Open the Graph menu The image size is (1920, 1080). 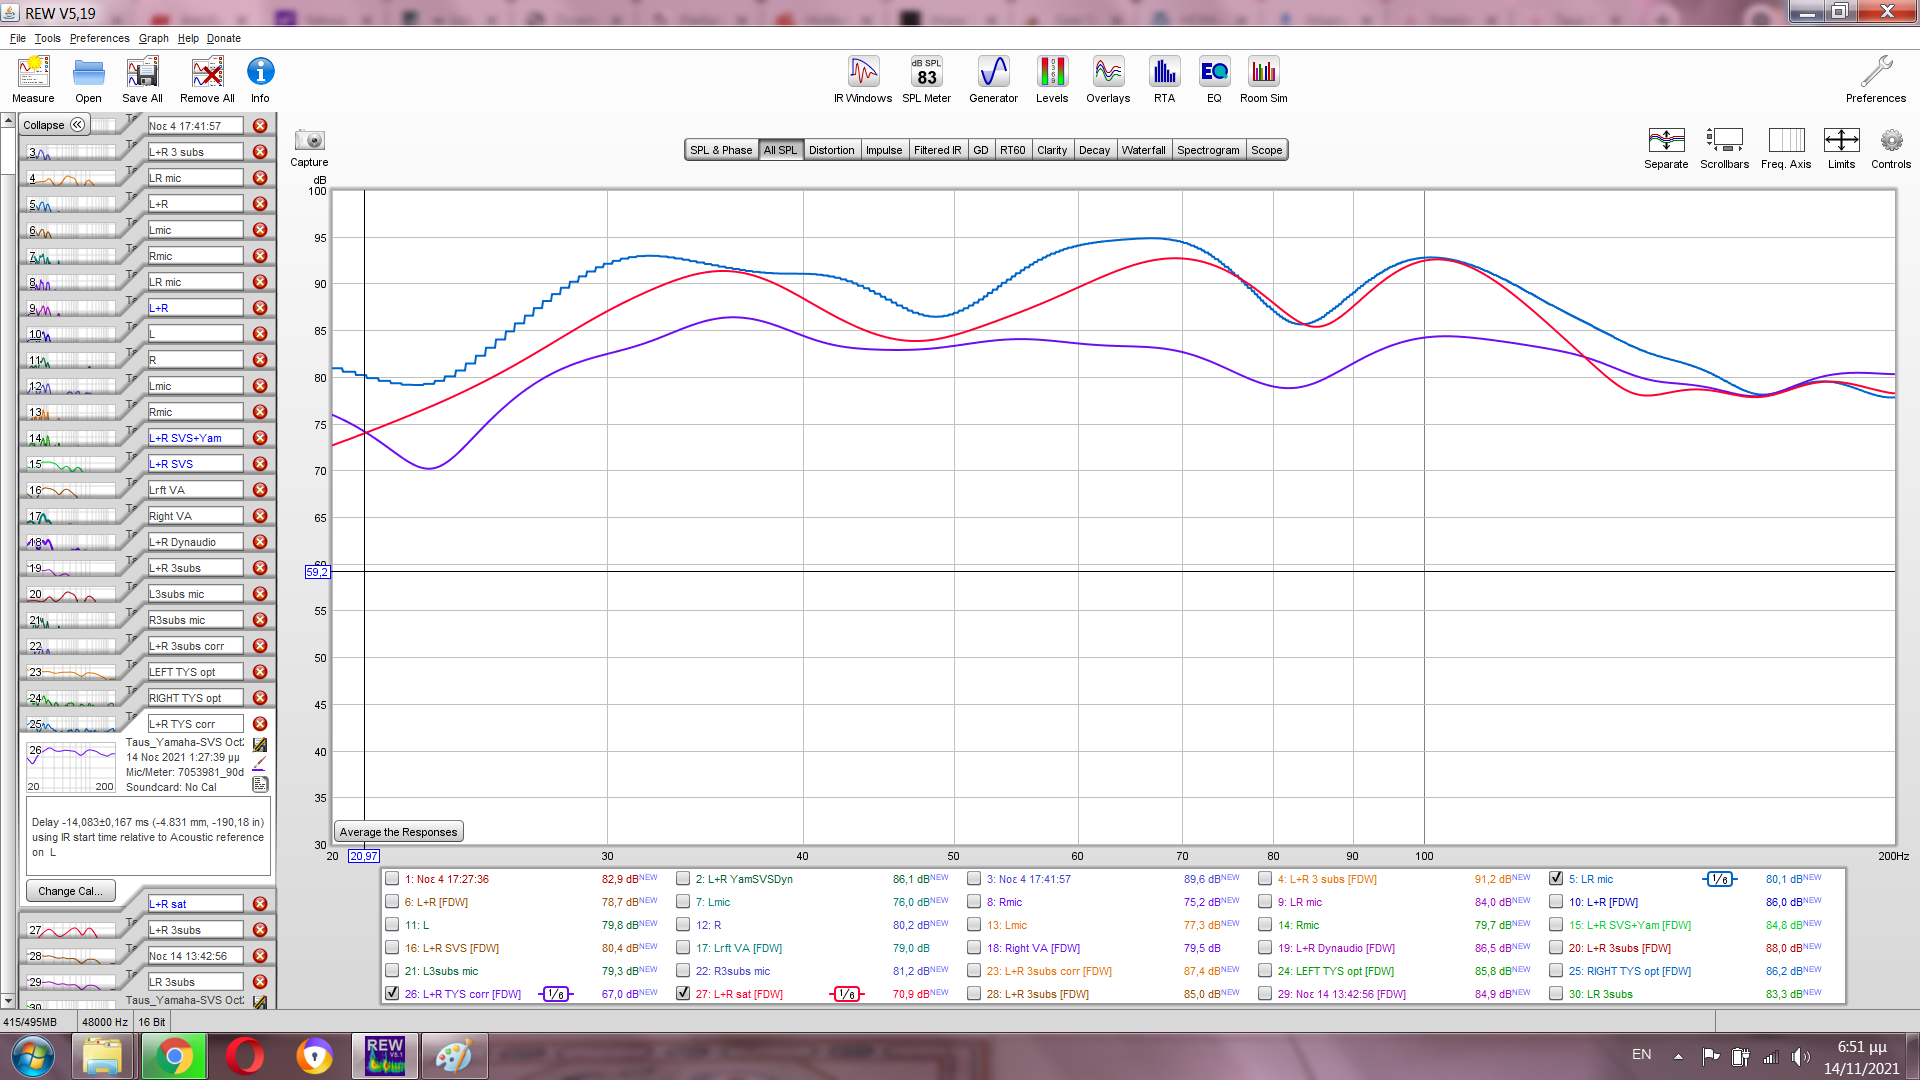(x=153, y=38)
